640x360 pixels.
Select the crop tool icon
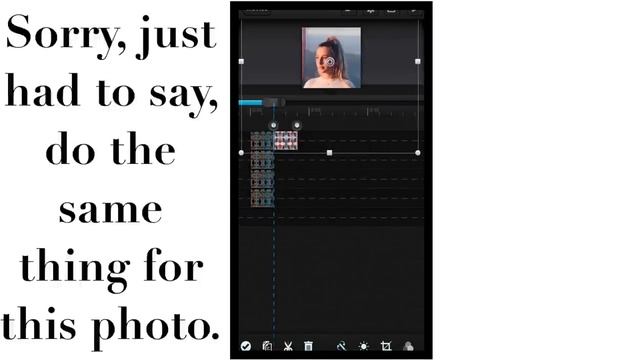[x=386, y=347]
